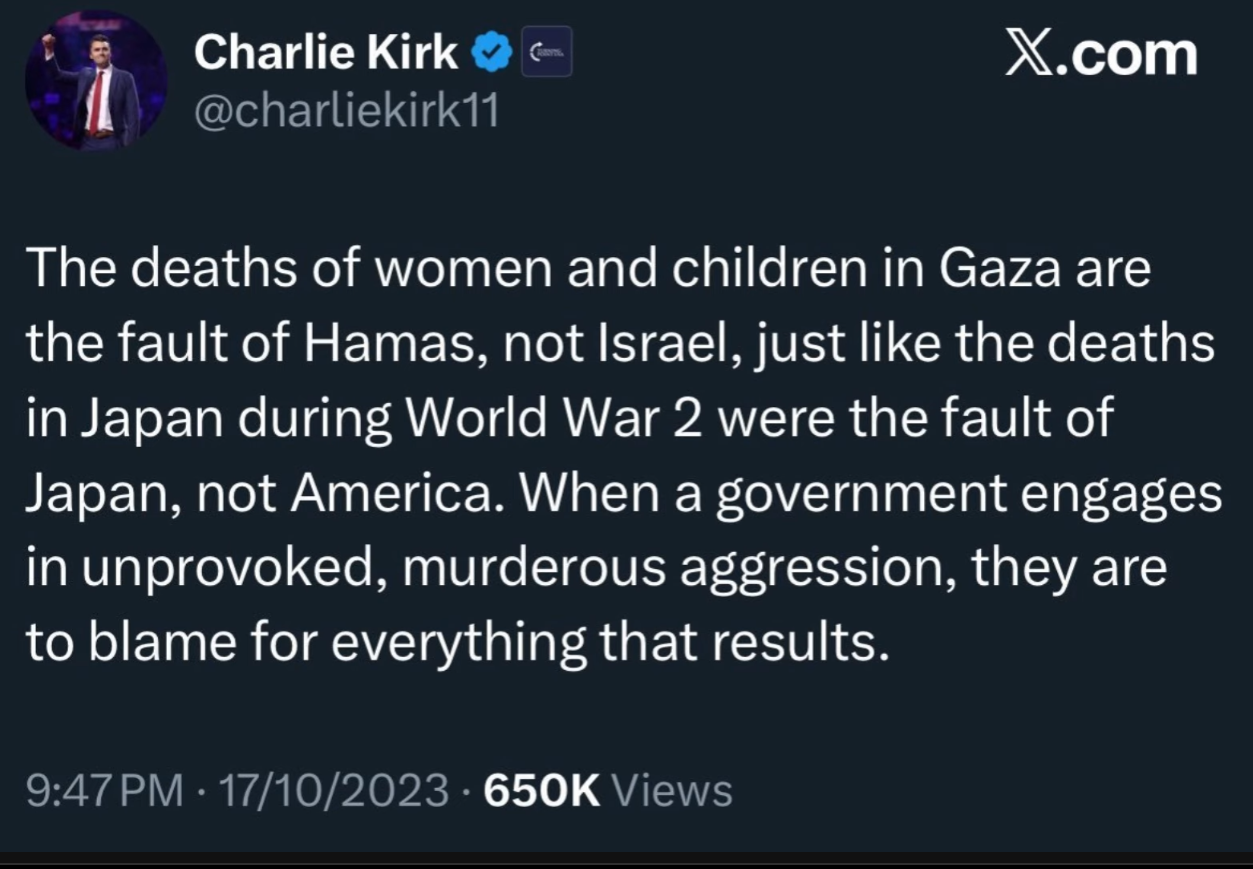Click the word everything in the tweet
The width and height of the screenshot is (1253, 869).
458,642
